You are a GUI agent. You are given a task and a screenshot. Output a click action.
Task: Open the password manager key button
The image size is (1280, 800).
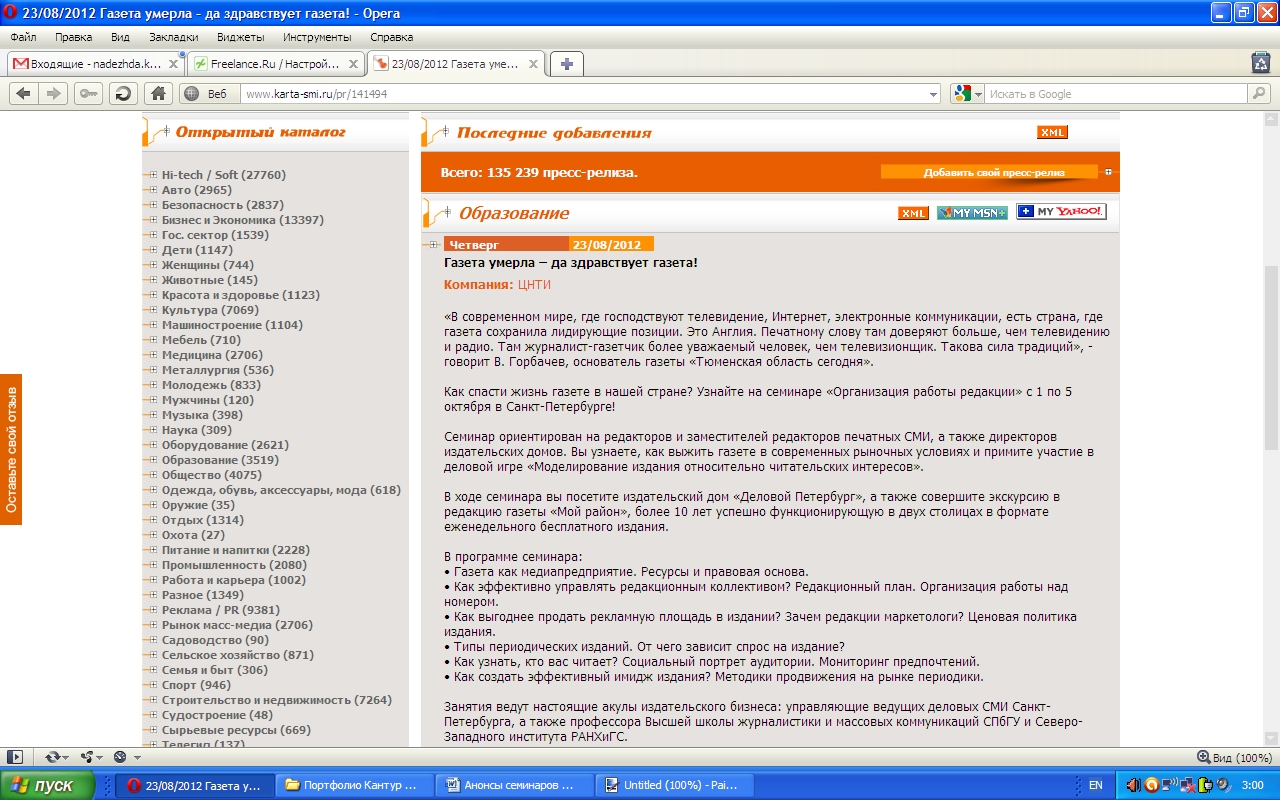point(88,93)
